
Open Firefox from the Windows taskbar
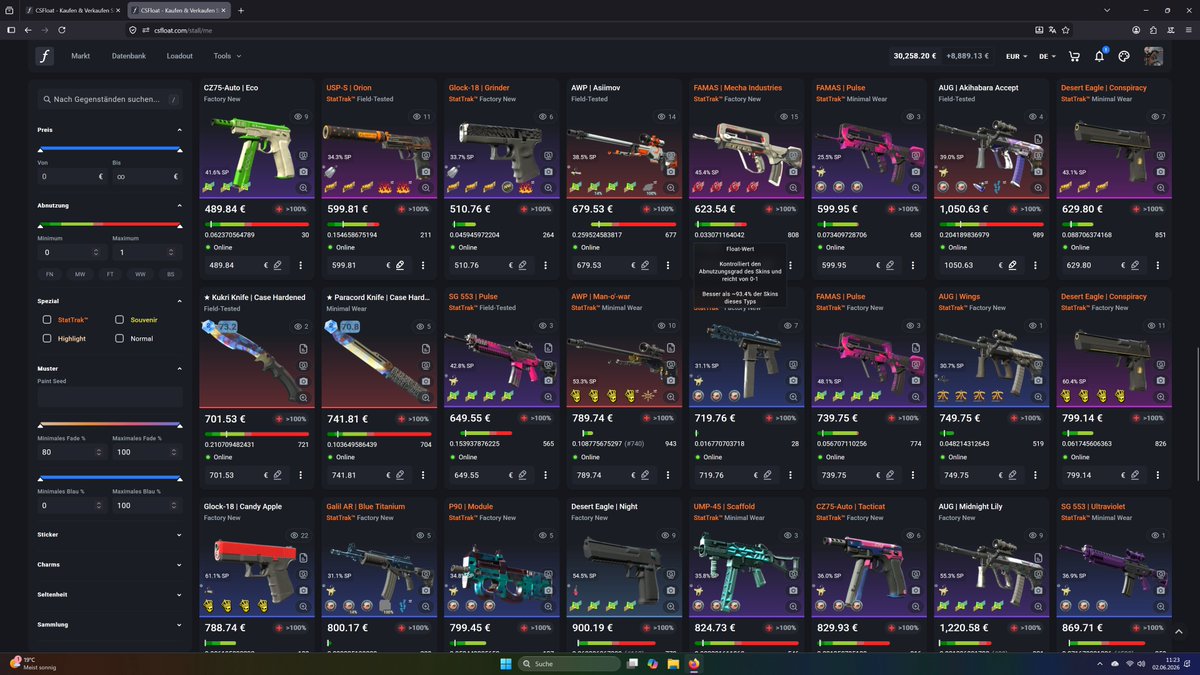pos(694,663)
